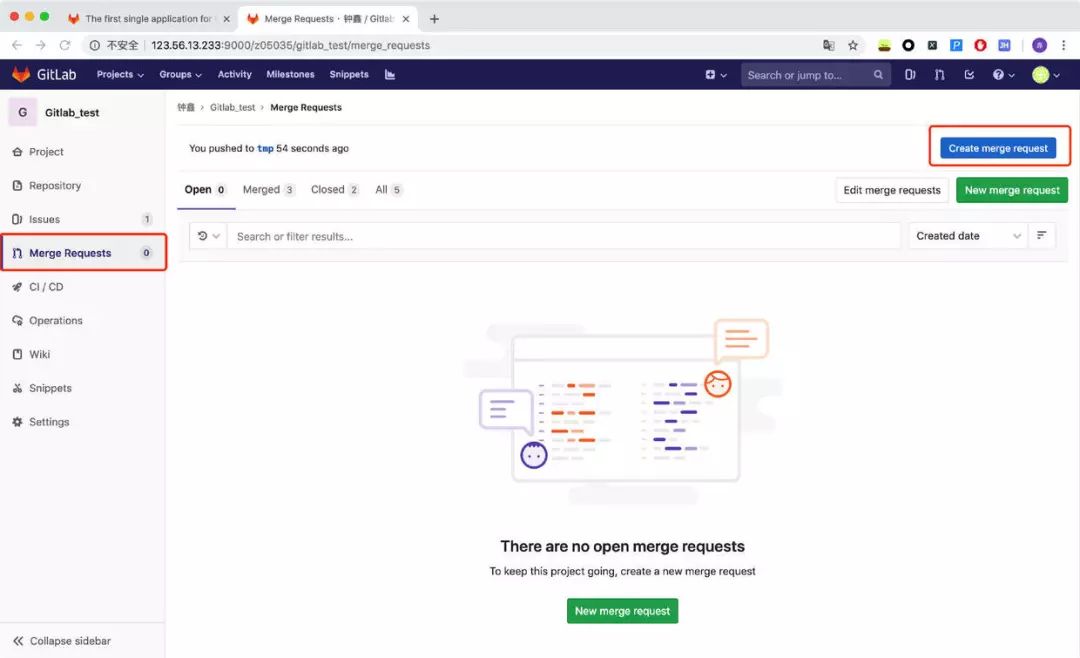
Task: Click Edit merge requests button
Action: tap(891, 190)
